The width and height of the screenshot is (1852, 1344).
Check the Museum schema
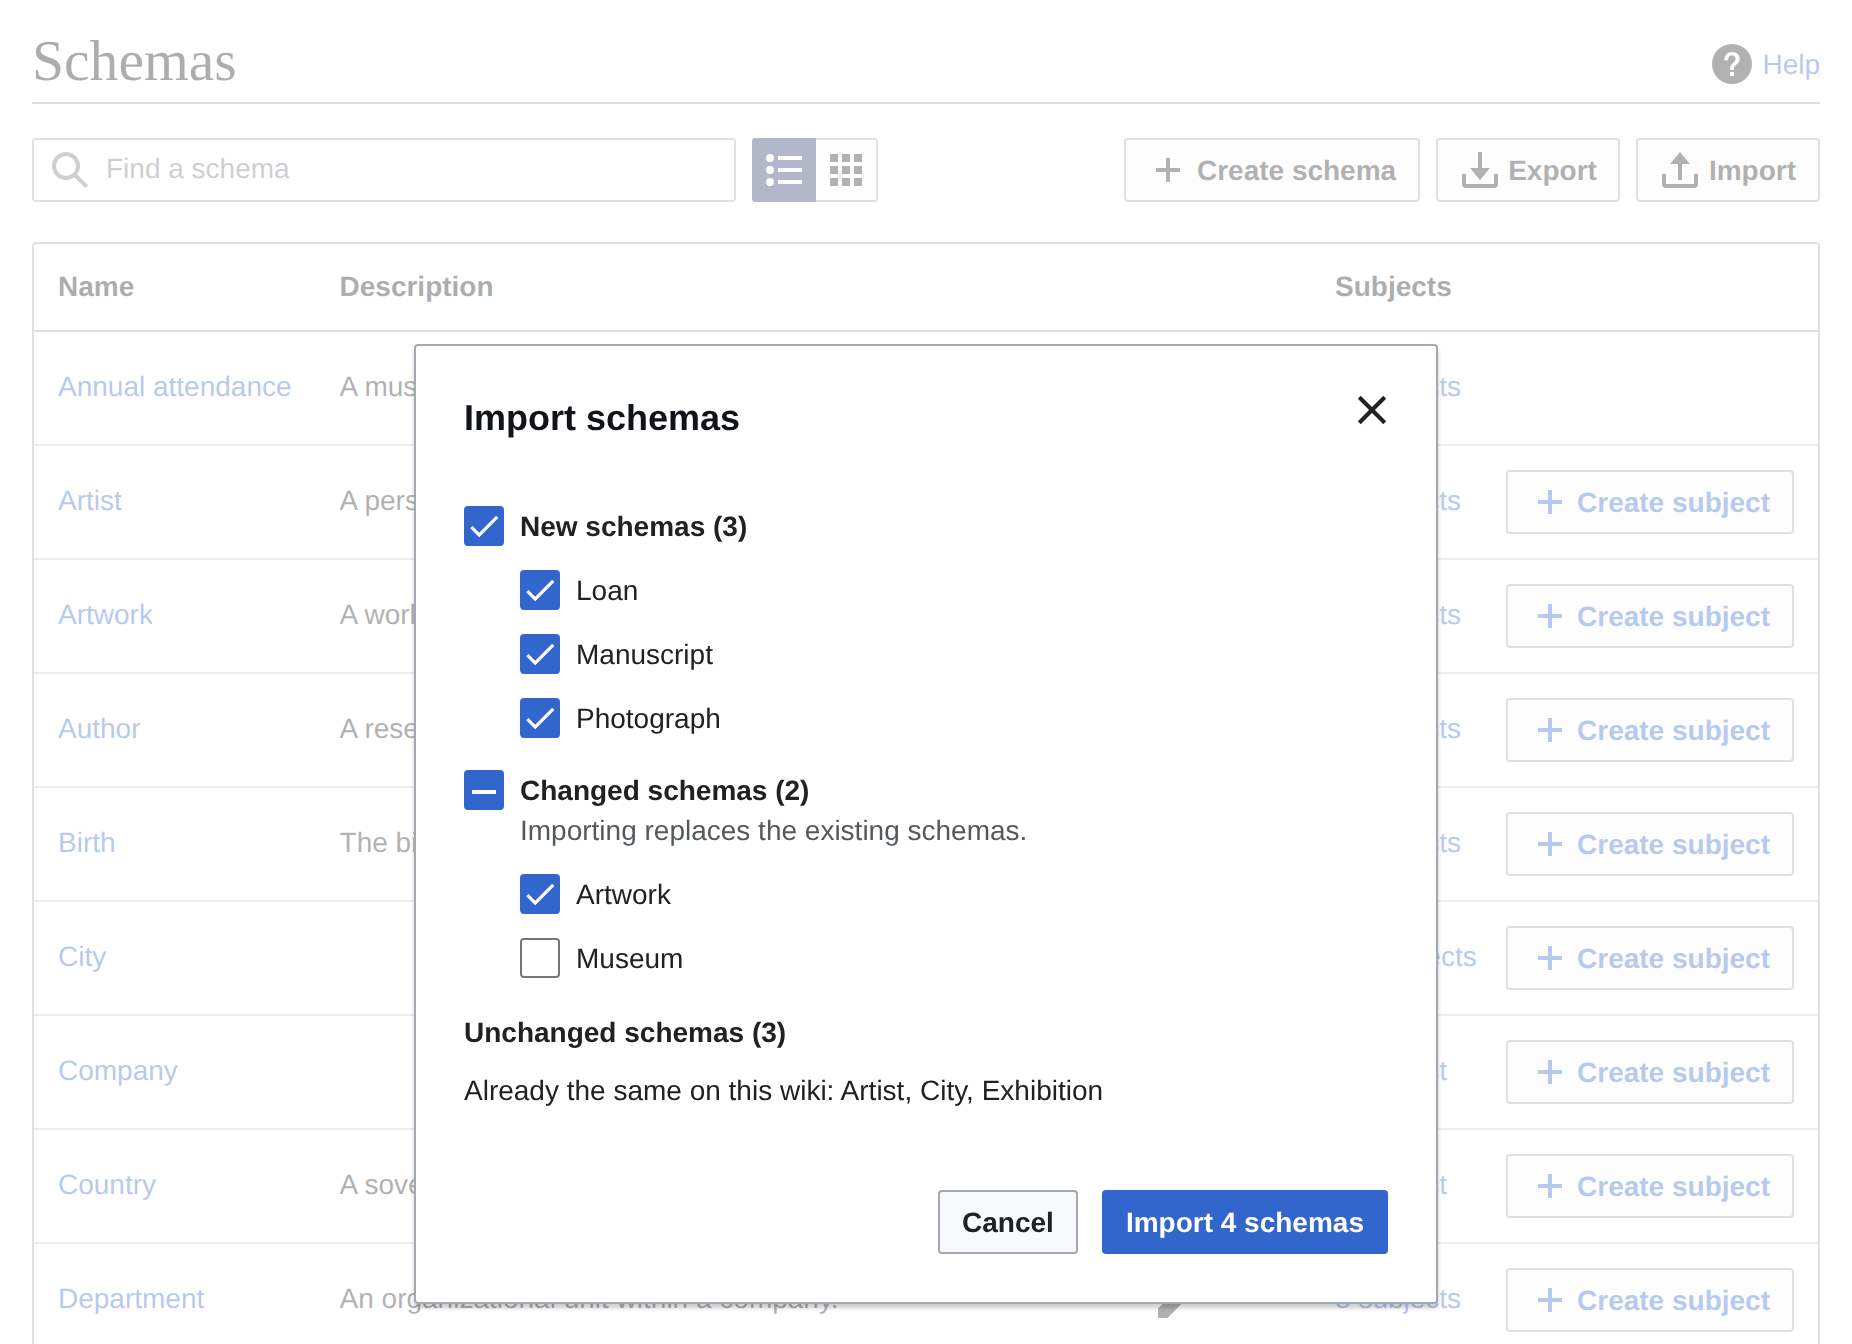coord(540,958)
